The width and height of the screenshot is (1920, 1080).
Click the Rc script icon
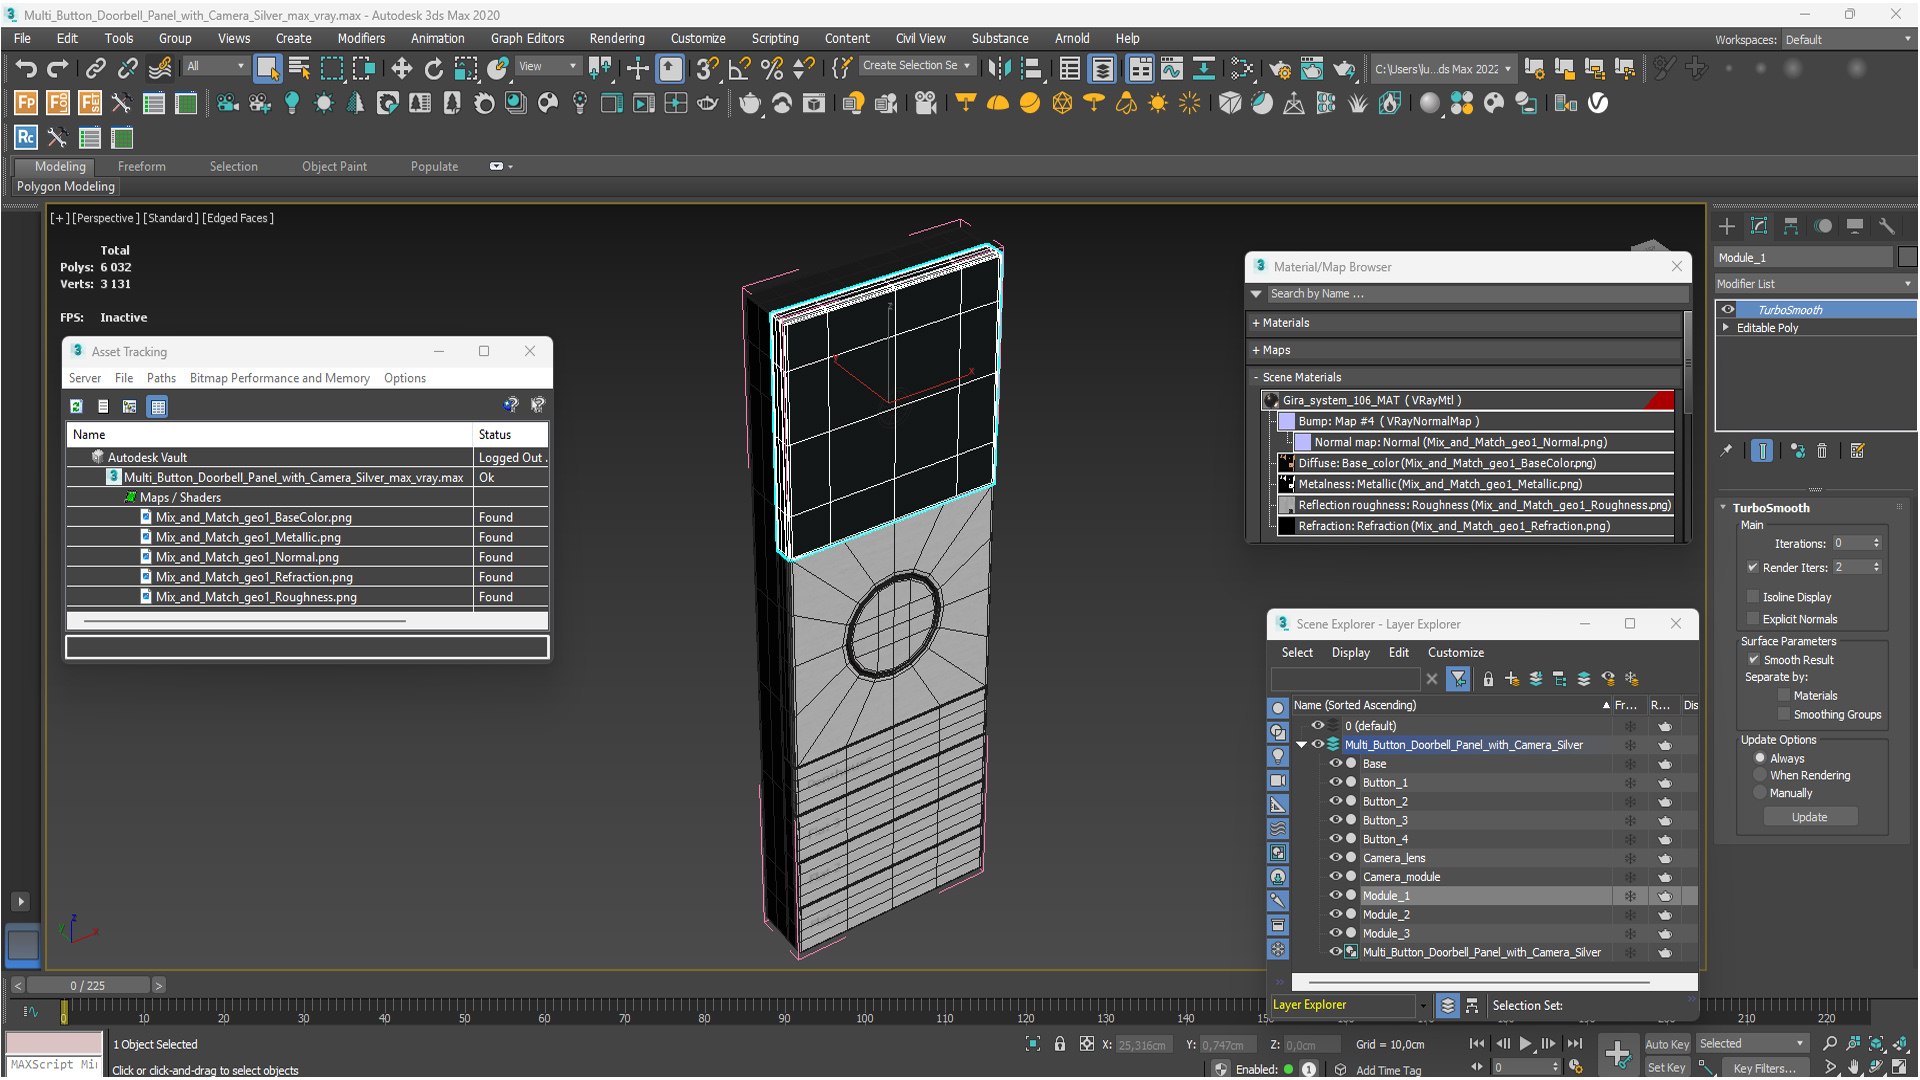point(26,138)
